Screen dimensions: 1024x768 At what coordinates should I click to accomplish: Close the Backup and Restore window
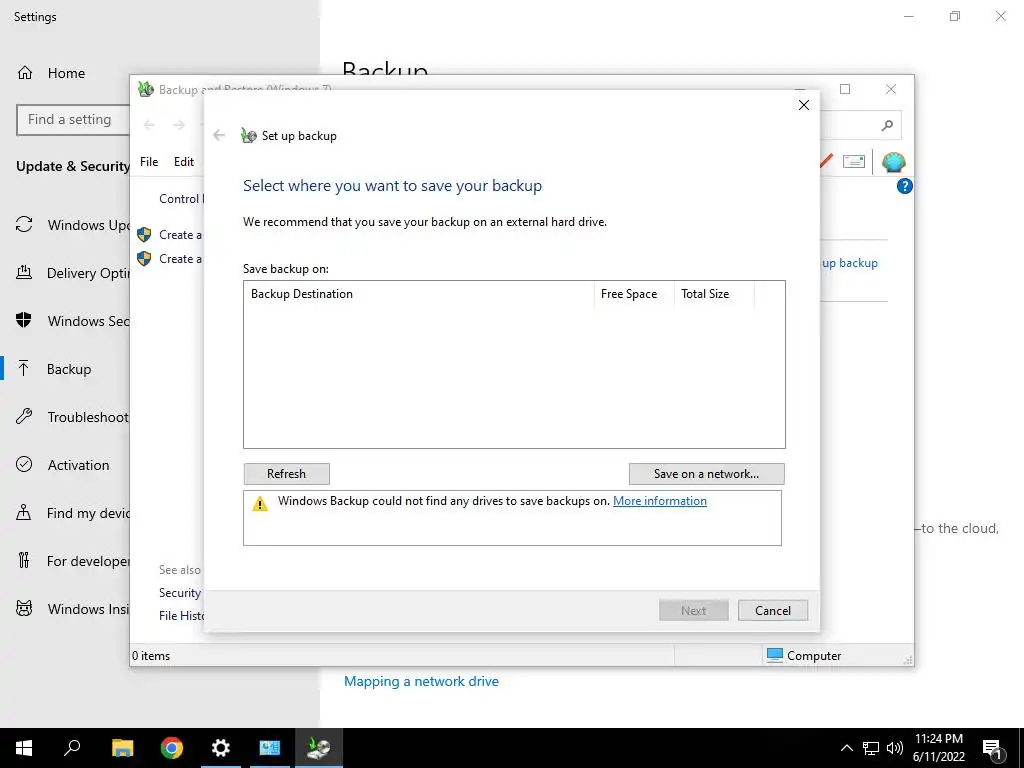pyautogui.click(x=891, y=89)
